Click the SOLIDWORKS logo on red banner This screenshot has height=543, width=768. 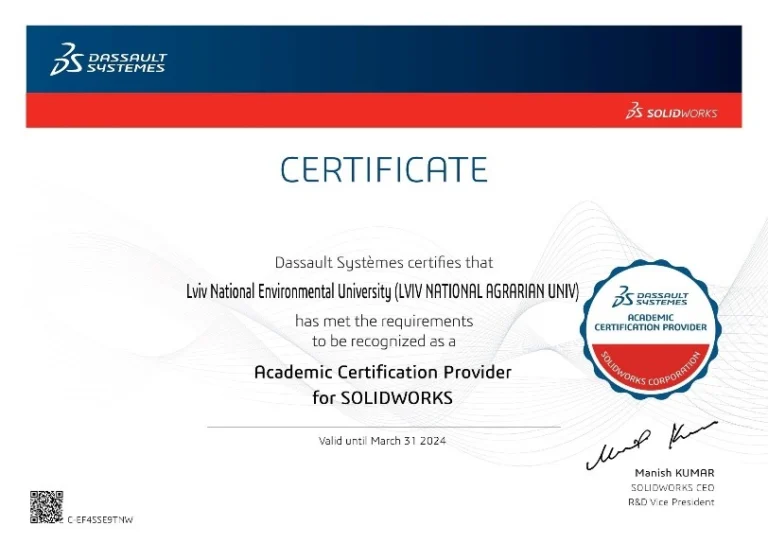click(x=671, y=112)
